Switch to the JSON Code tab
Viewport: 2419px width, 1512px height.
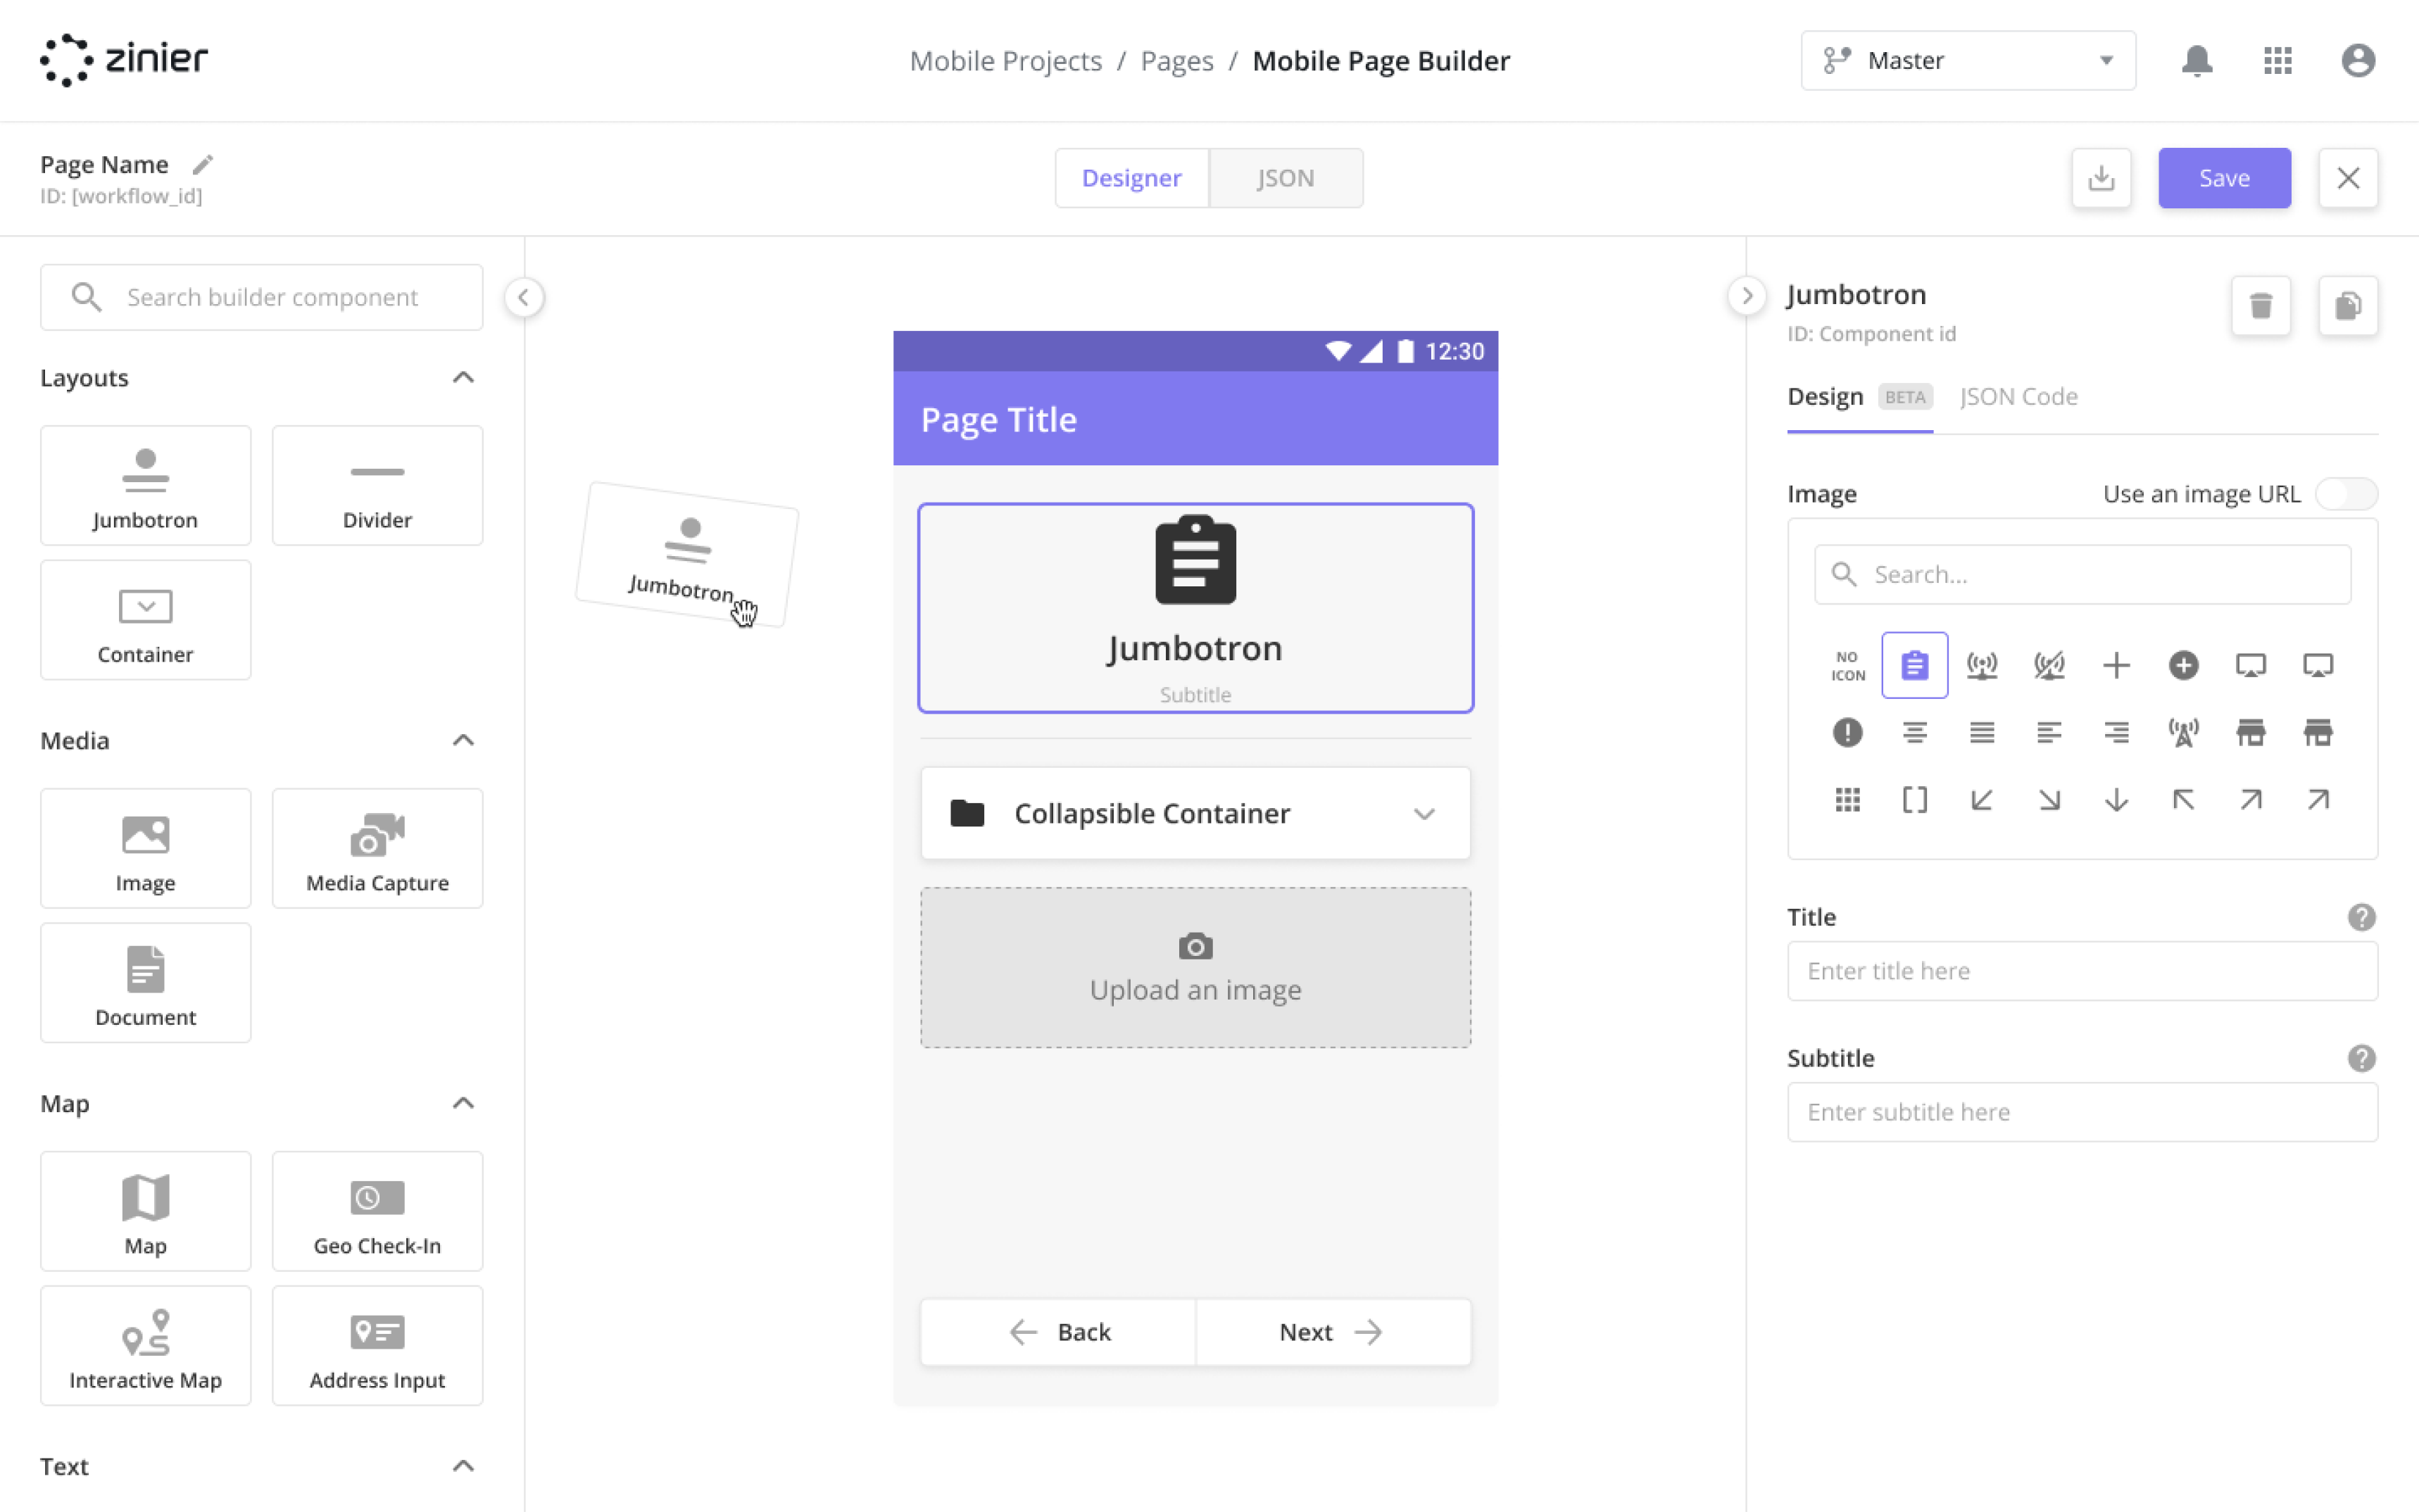pyautogui.click(x=2017, y=396)
